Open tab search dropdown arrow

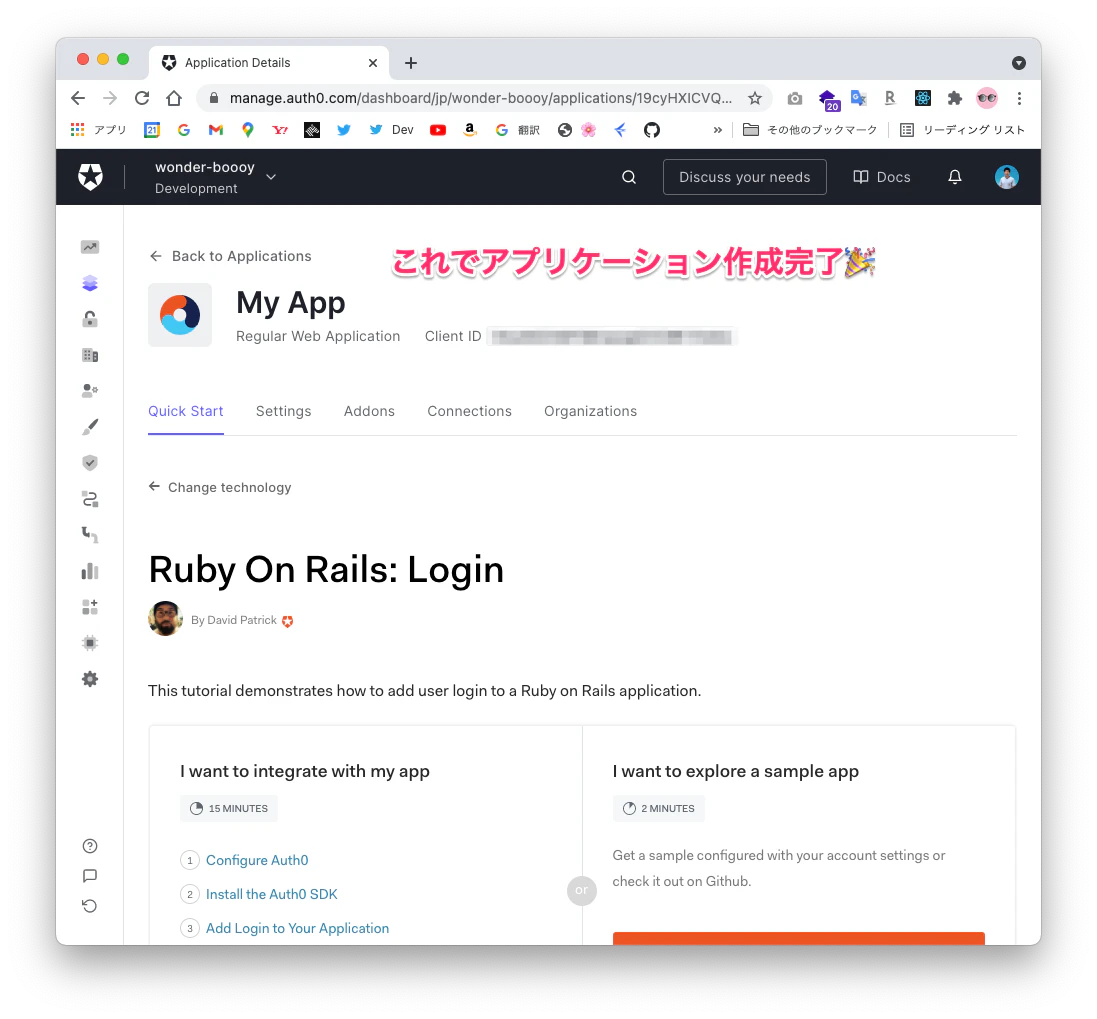coord(1019,63)
